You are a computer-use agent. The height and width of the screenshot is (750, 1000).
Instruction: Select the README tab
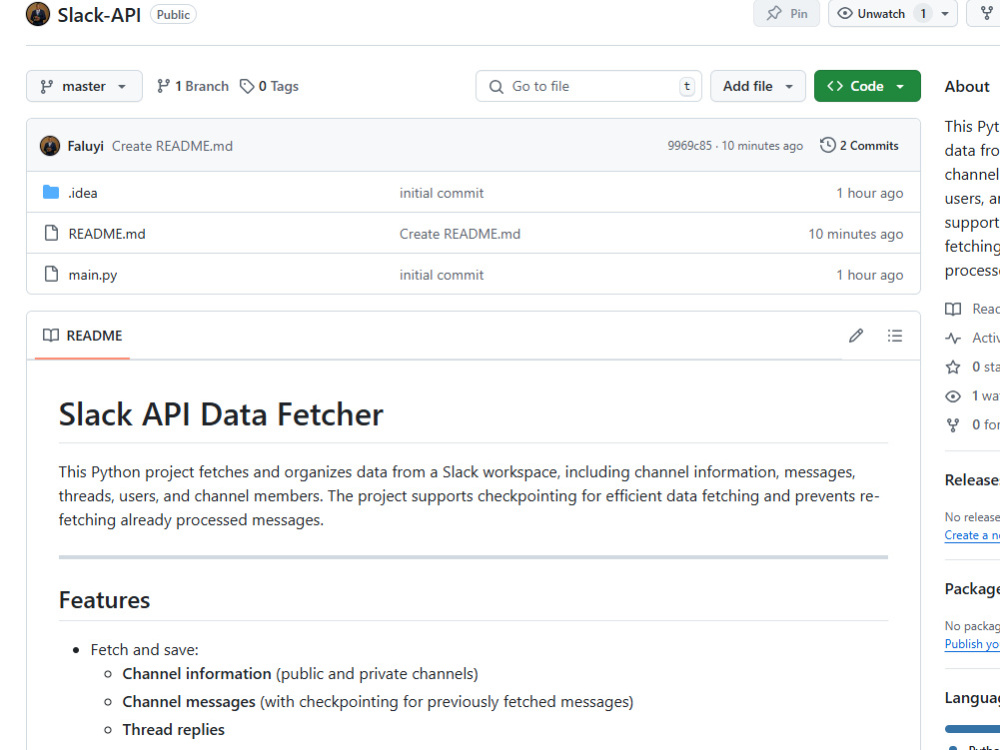[82, 335]
